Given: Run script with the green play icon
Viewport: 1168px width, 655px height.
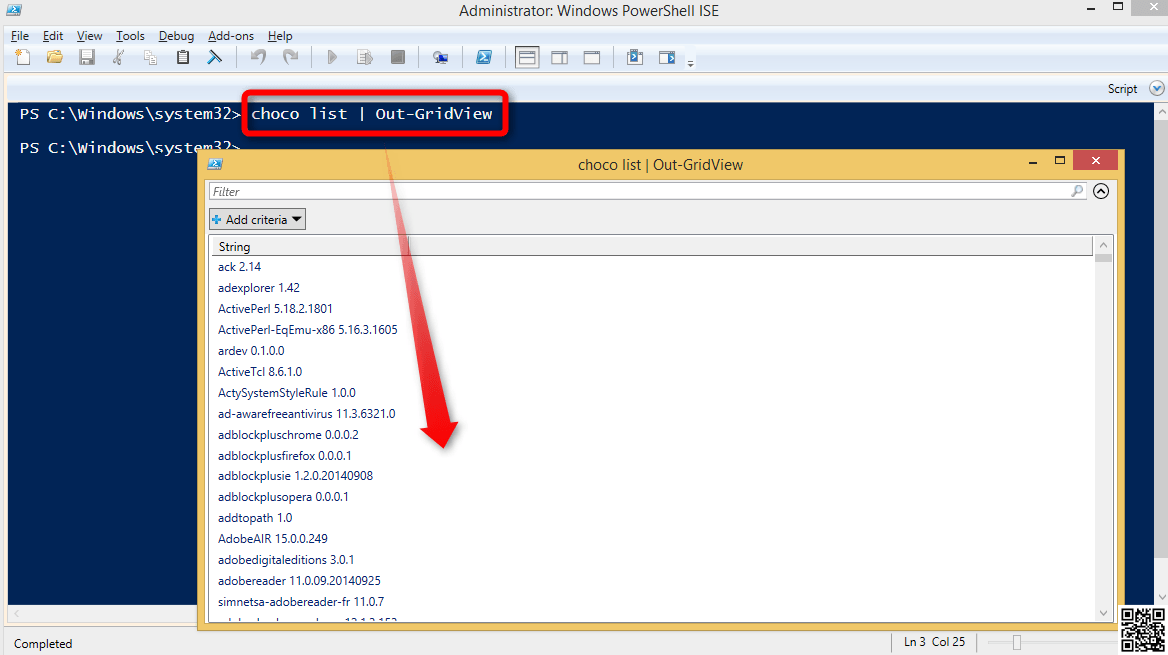Looking at the screenshot, I should point(332,57).
